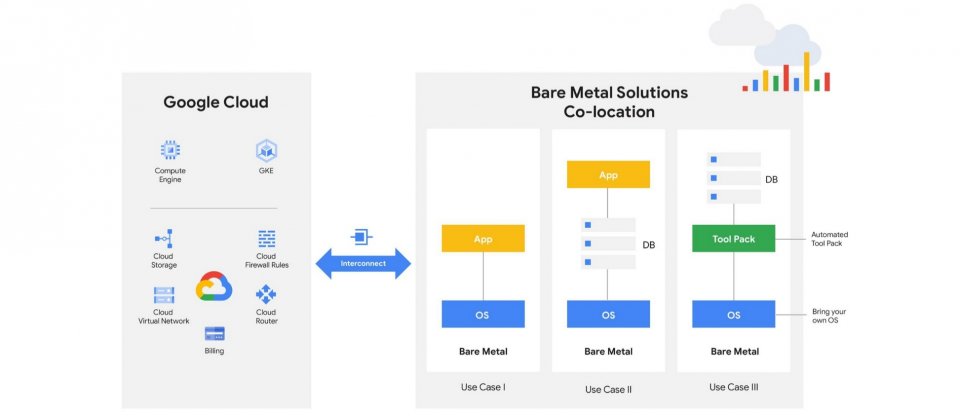
Task: Select the Cloud Firewall Rules icon
Action: (x=266, y=239)
